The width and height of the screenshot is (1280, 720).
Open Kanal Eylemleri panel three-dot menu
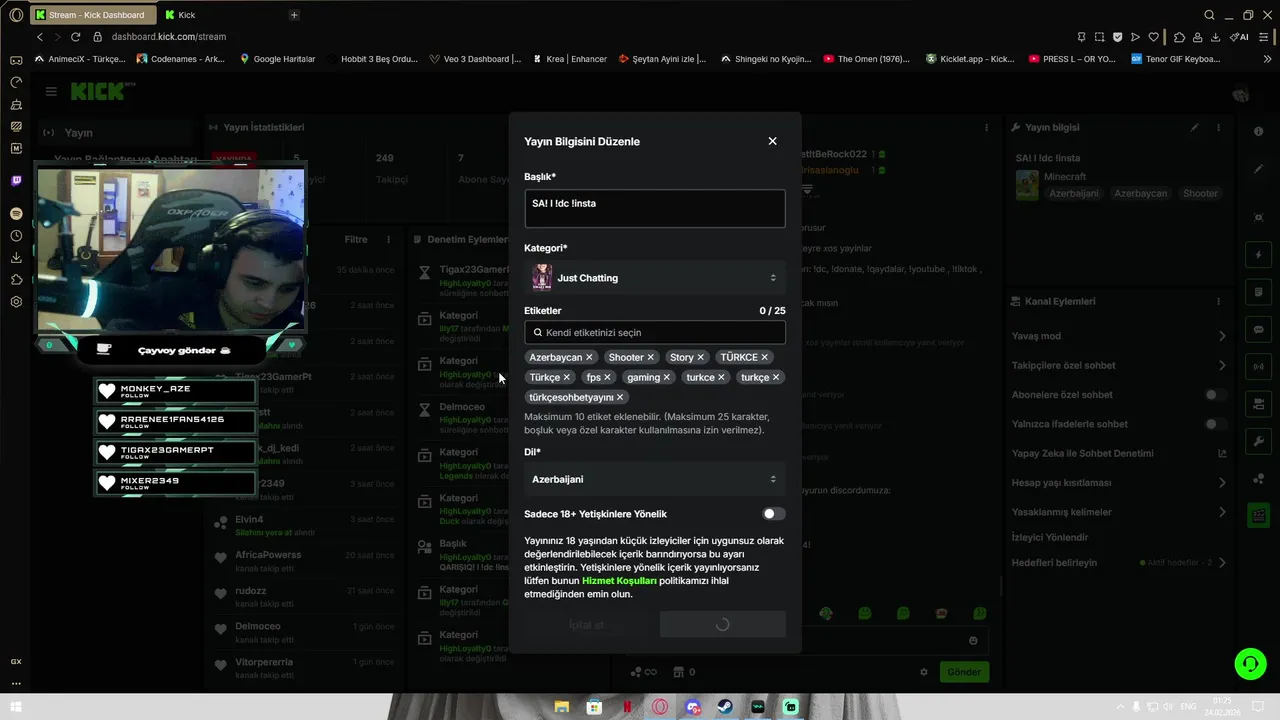pyautogui.click(x=1219, y=301)
